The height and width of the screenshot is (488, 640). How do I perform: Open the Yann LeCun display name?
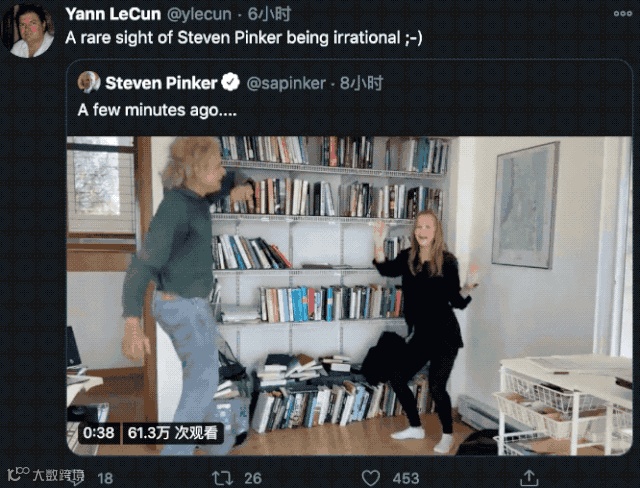pos(113,14)
